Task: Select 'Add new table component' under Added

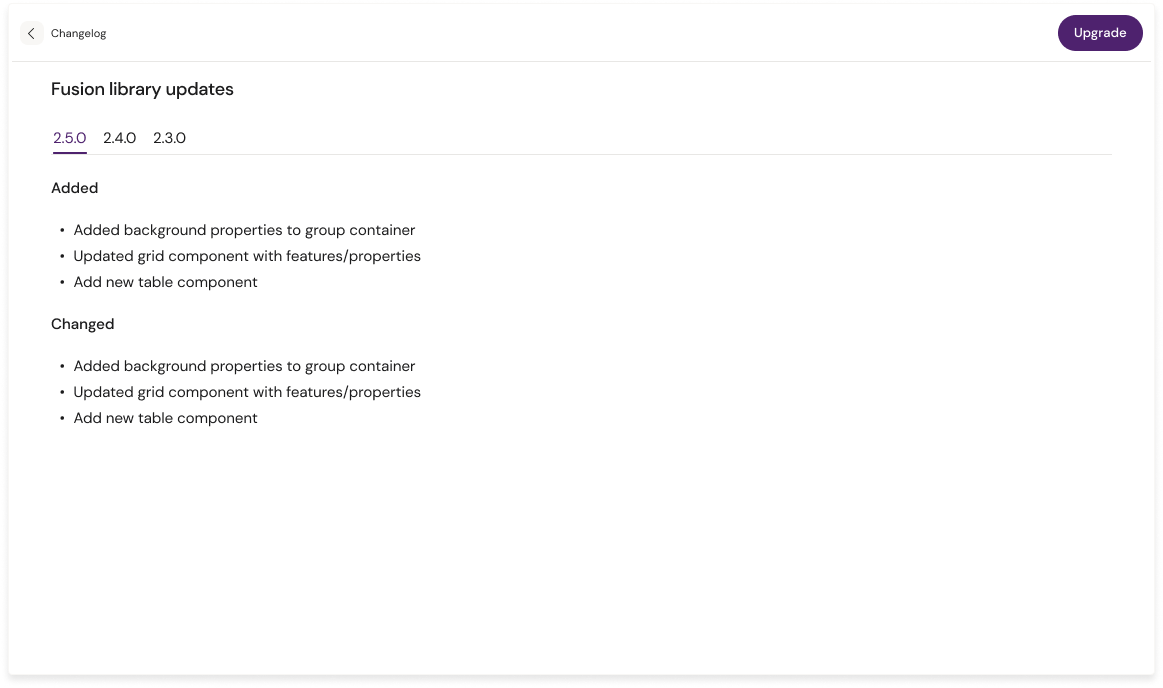Action: click(165, 282)
